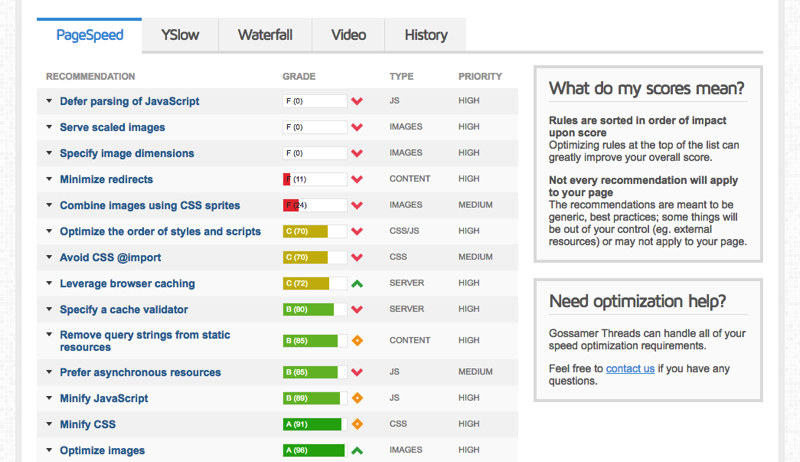Click green up arrow on Leverage browser caching
Screen dimensions: 800x462
(x=357, y=284)
